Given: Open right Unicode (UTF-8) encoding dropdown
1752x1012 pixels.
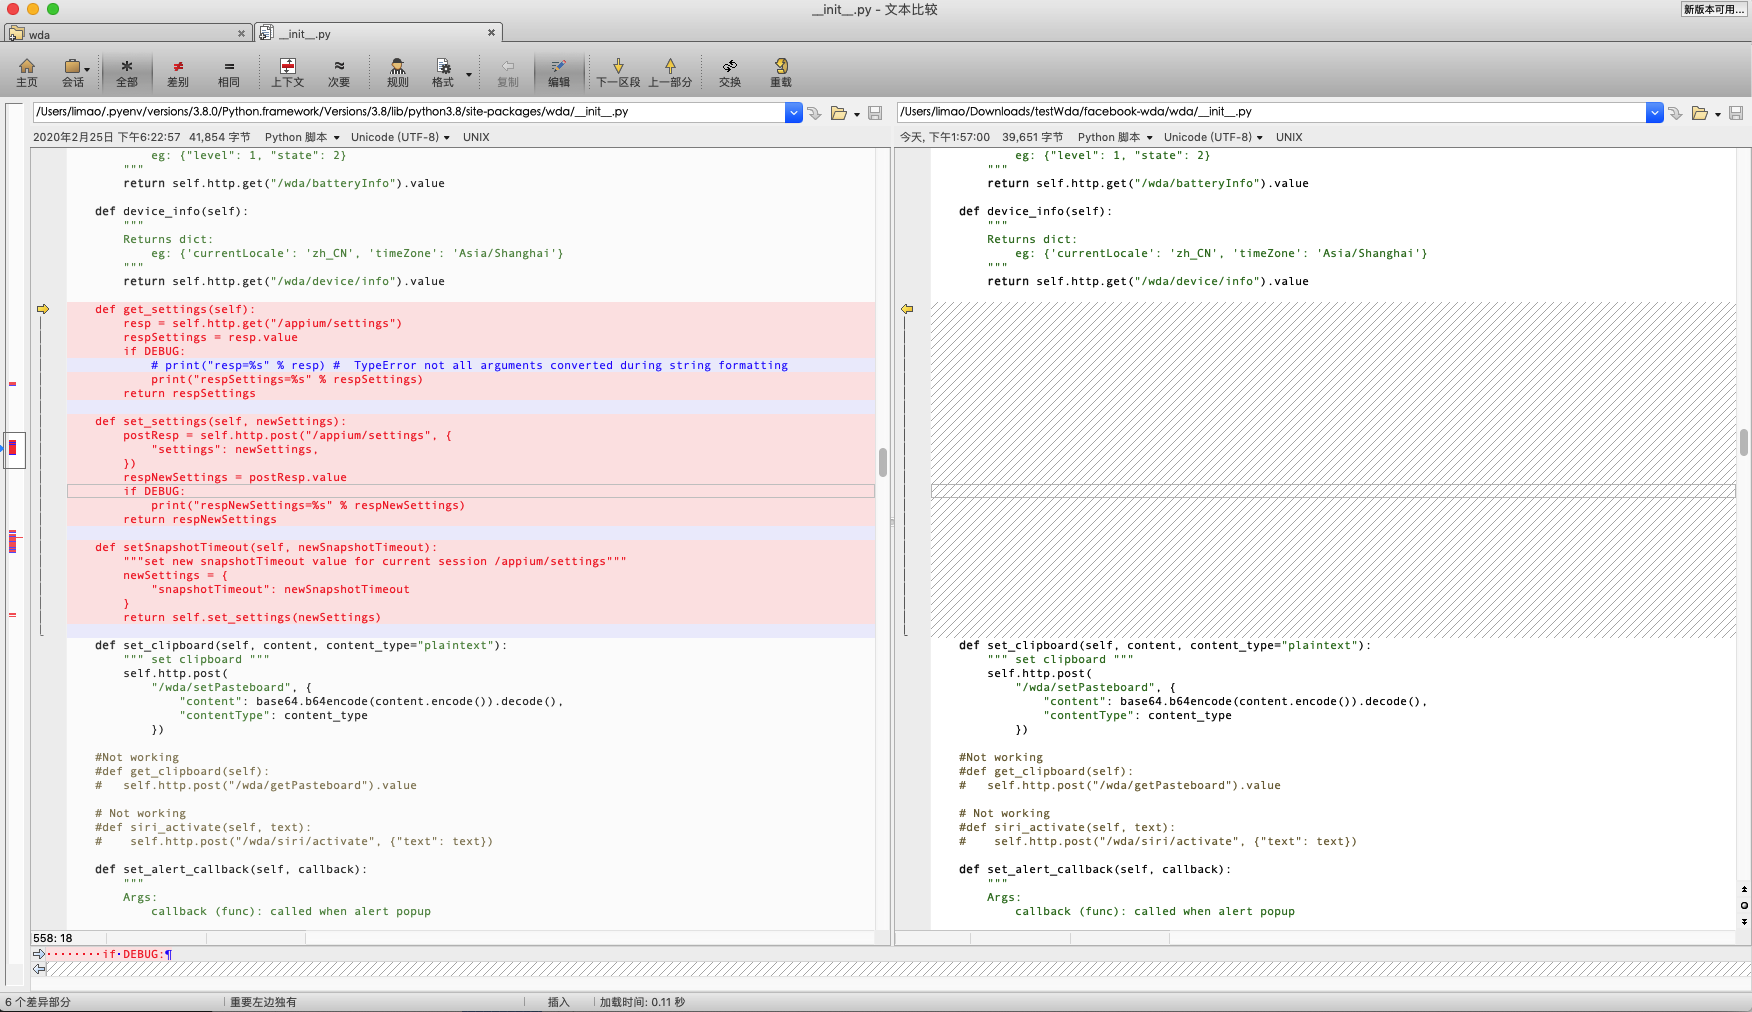Looking at the screenshot, I should tap(1213, 137).
